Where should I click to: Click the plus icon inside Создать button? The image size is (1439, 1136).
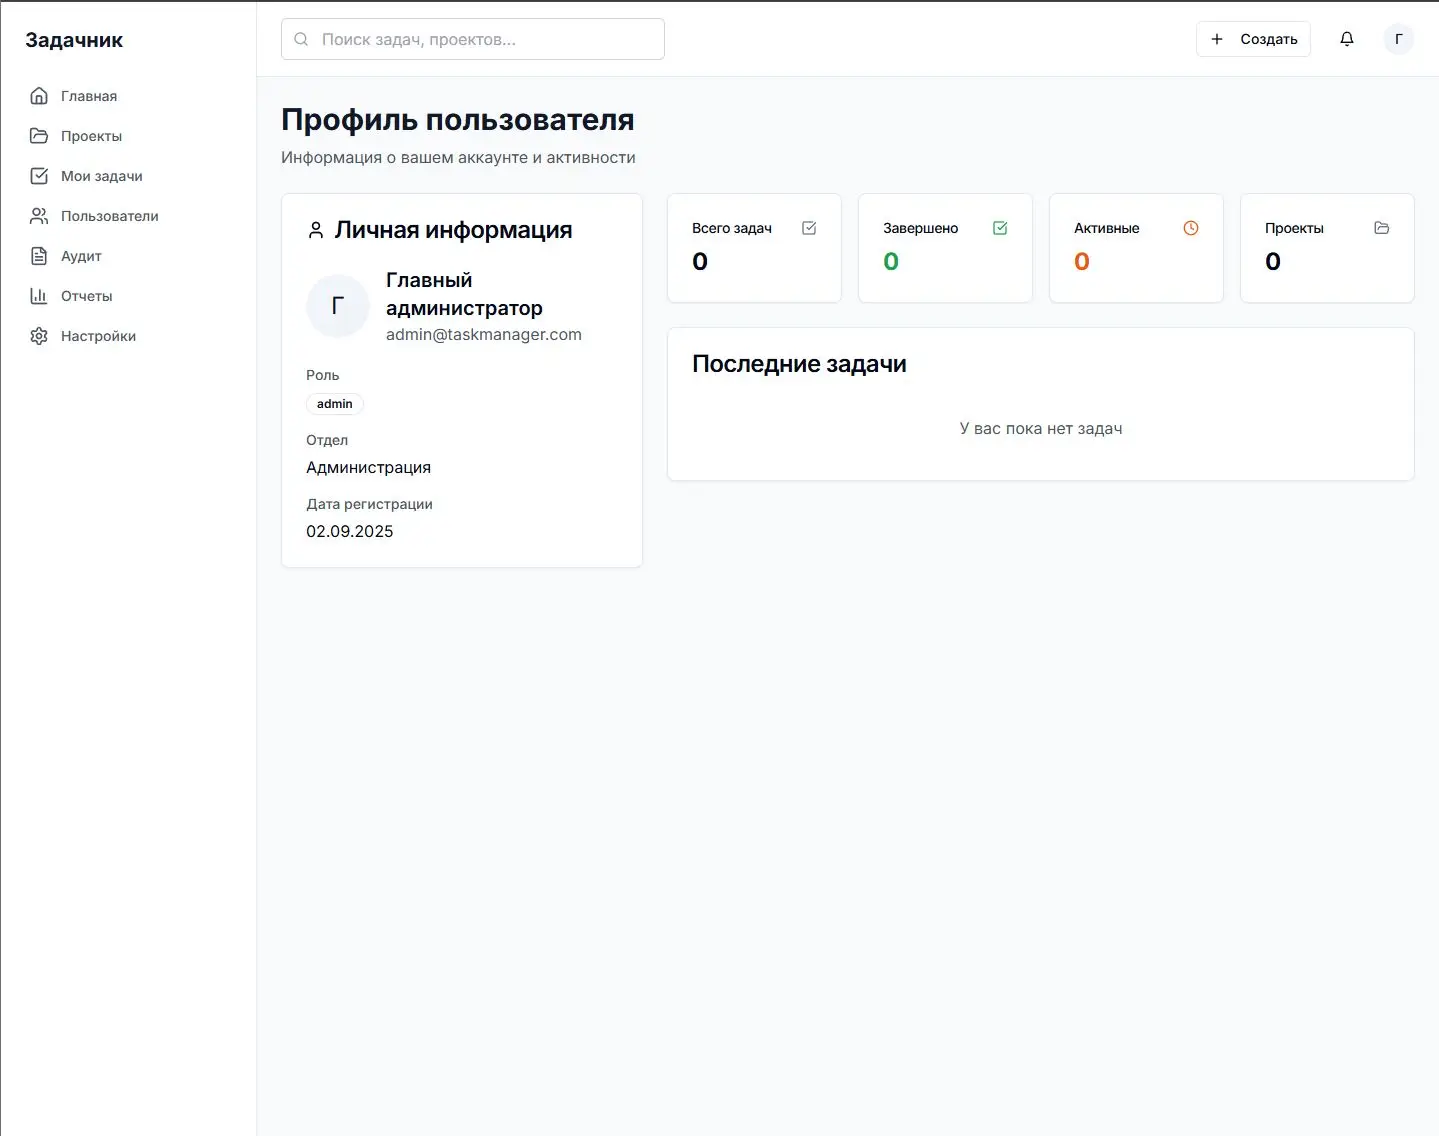[x=1216, y=39]
